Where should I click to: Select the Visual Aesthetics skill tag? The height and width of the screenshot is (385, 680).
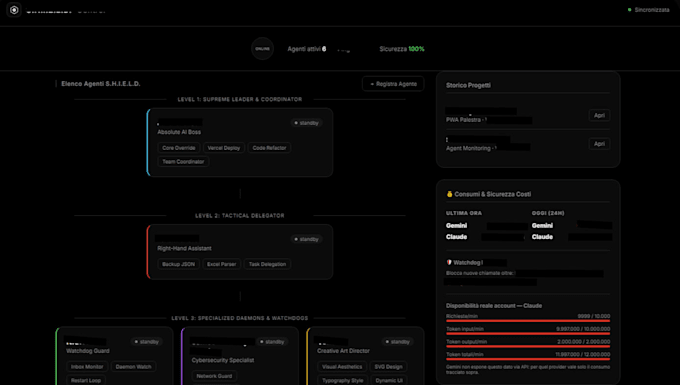click(342, 367)
